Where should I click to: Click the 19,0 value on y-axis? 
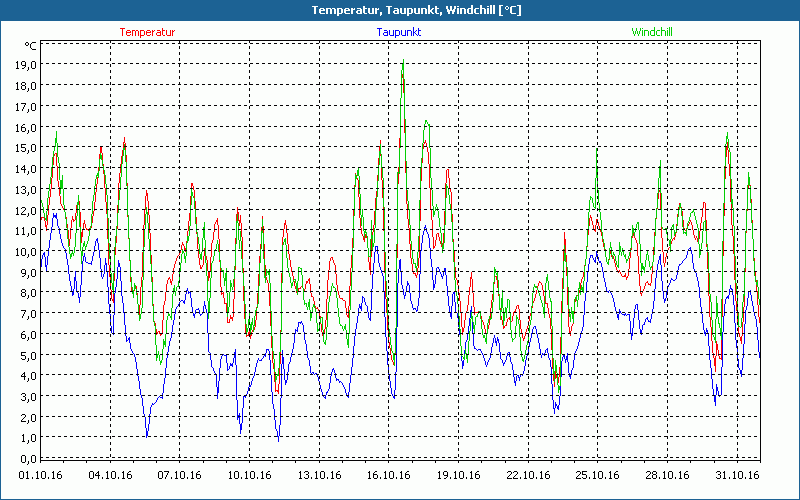coord(27,65)
